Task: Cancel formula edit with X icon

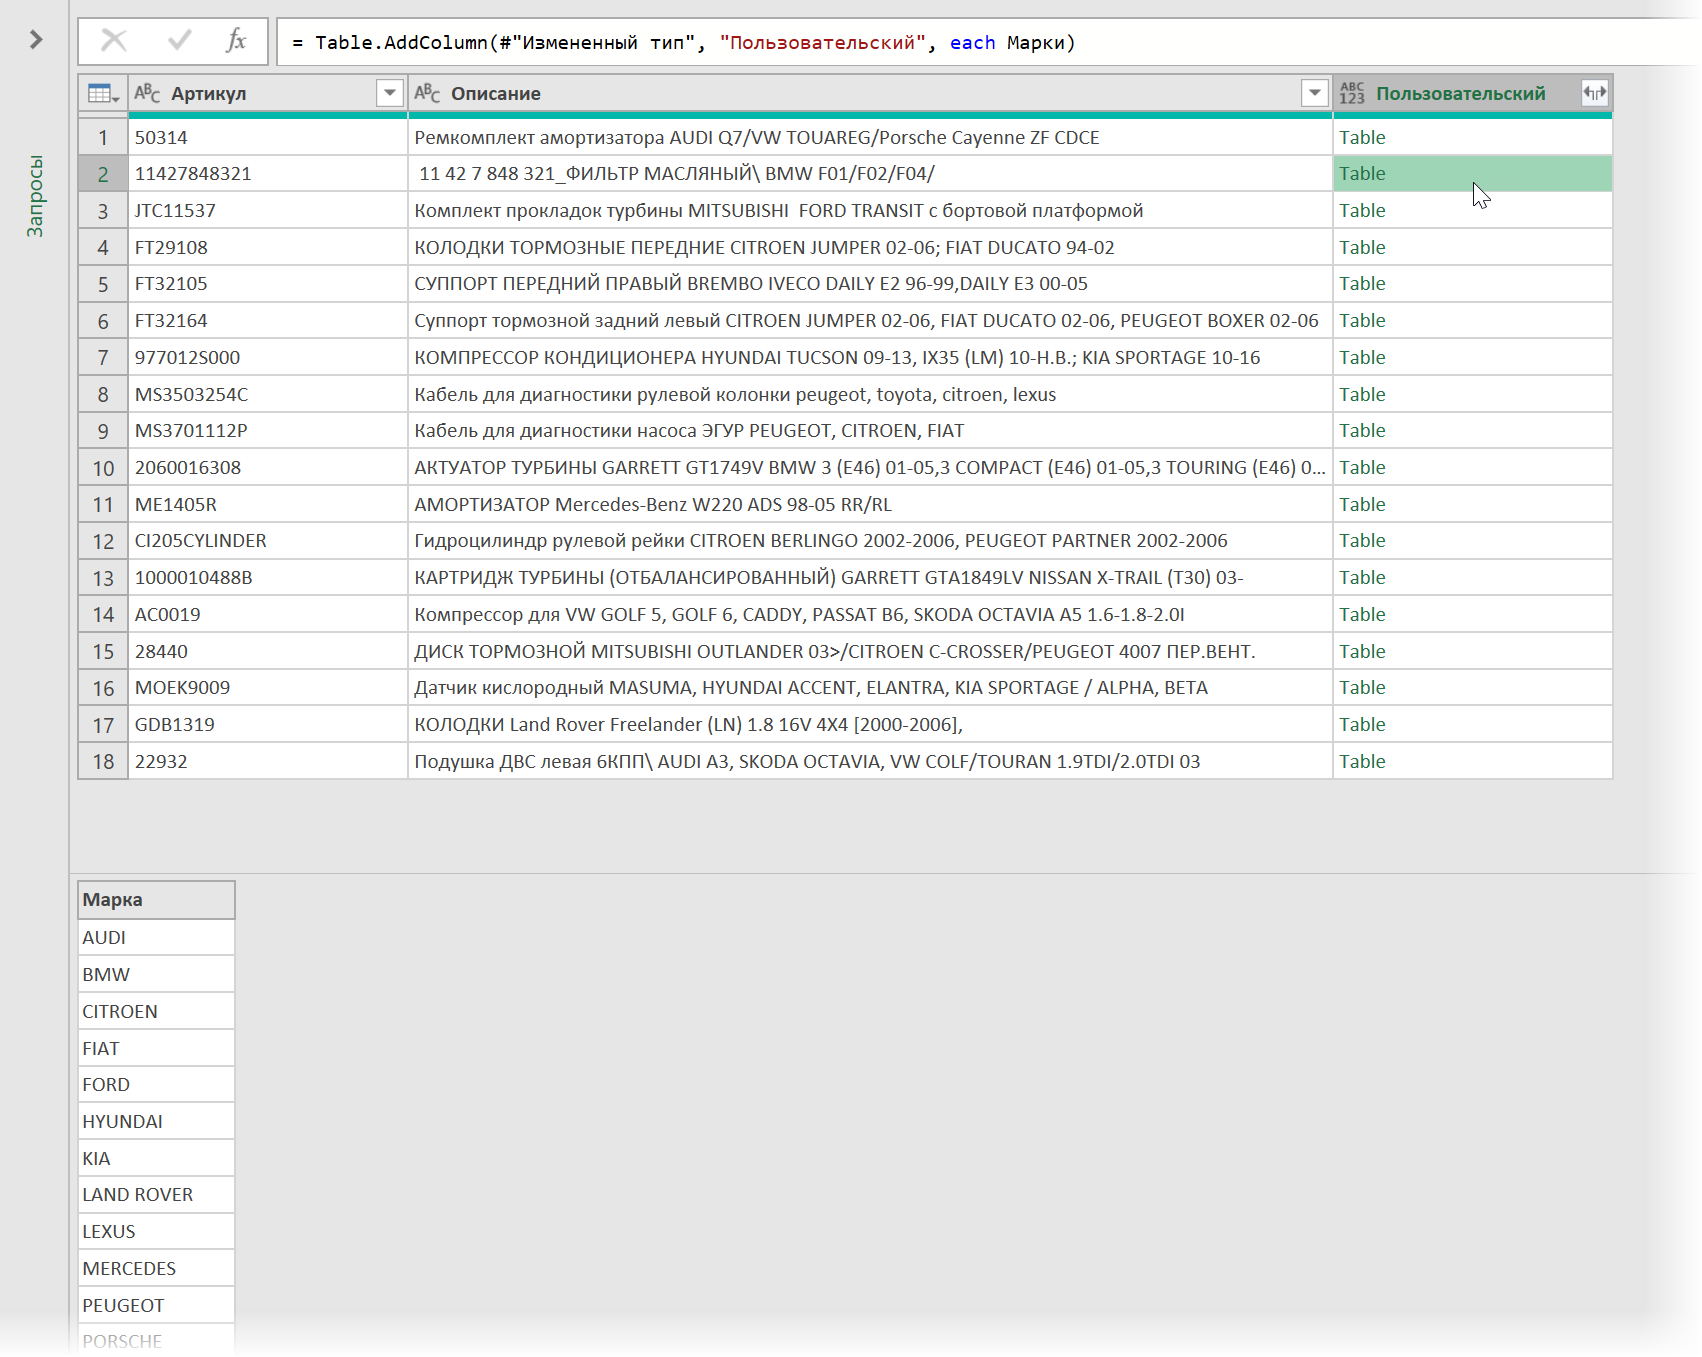Action: point(114,40)
